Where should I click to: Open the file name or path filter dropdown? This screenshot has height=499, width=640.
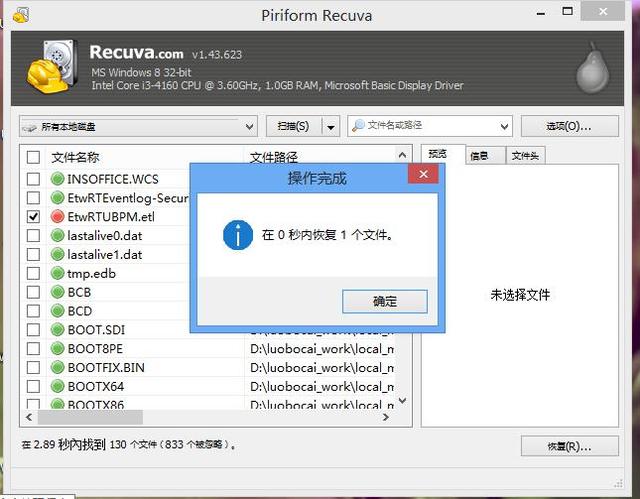coord(505,126)
